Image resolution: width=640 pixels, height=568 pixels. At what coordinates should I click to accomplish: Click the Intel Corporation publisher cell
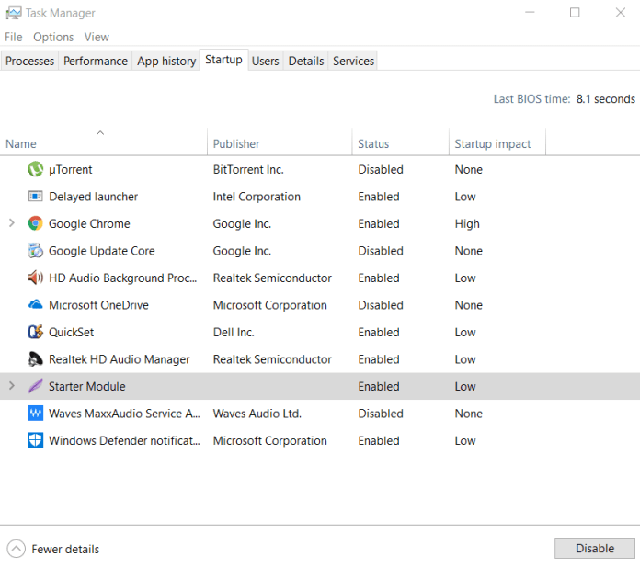tap(257, 196)
